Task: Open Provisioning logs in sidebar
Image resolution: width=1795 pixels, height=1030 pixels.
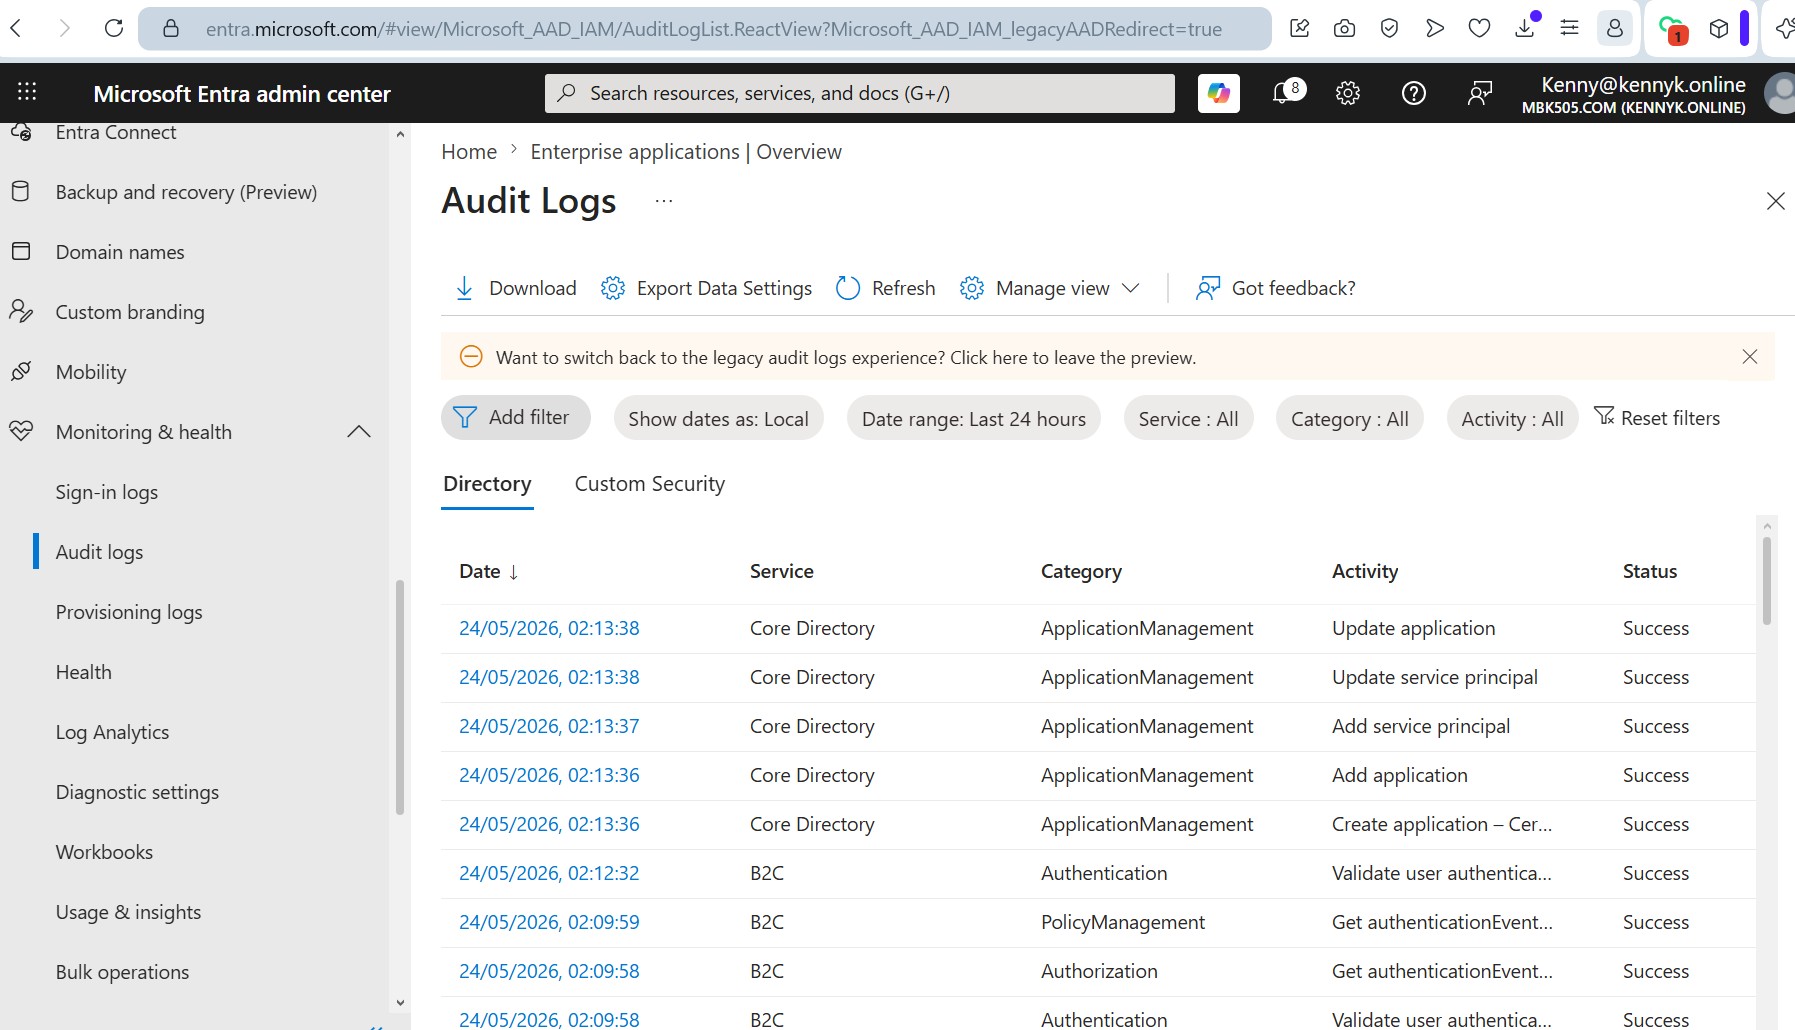Action: 129,612
